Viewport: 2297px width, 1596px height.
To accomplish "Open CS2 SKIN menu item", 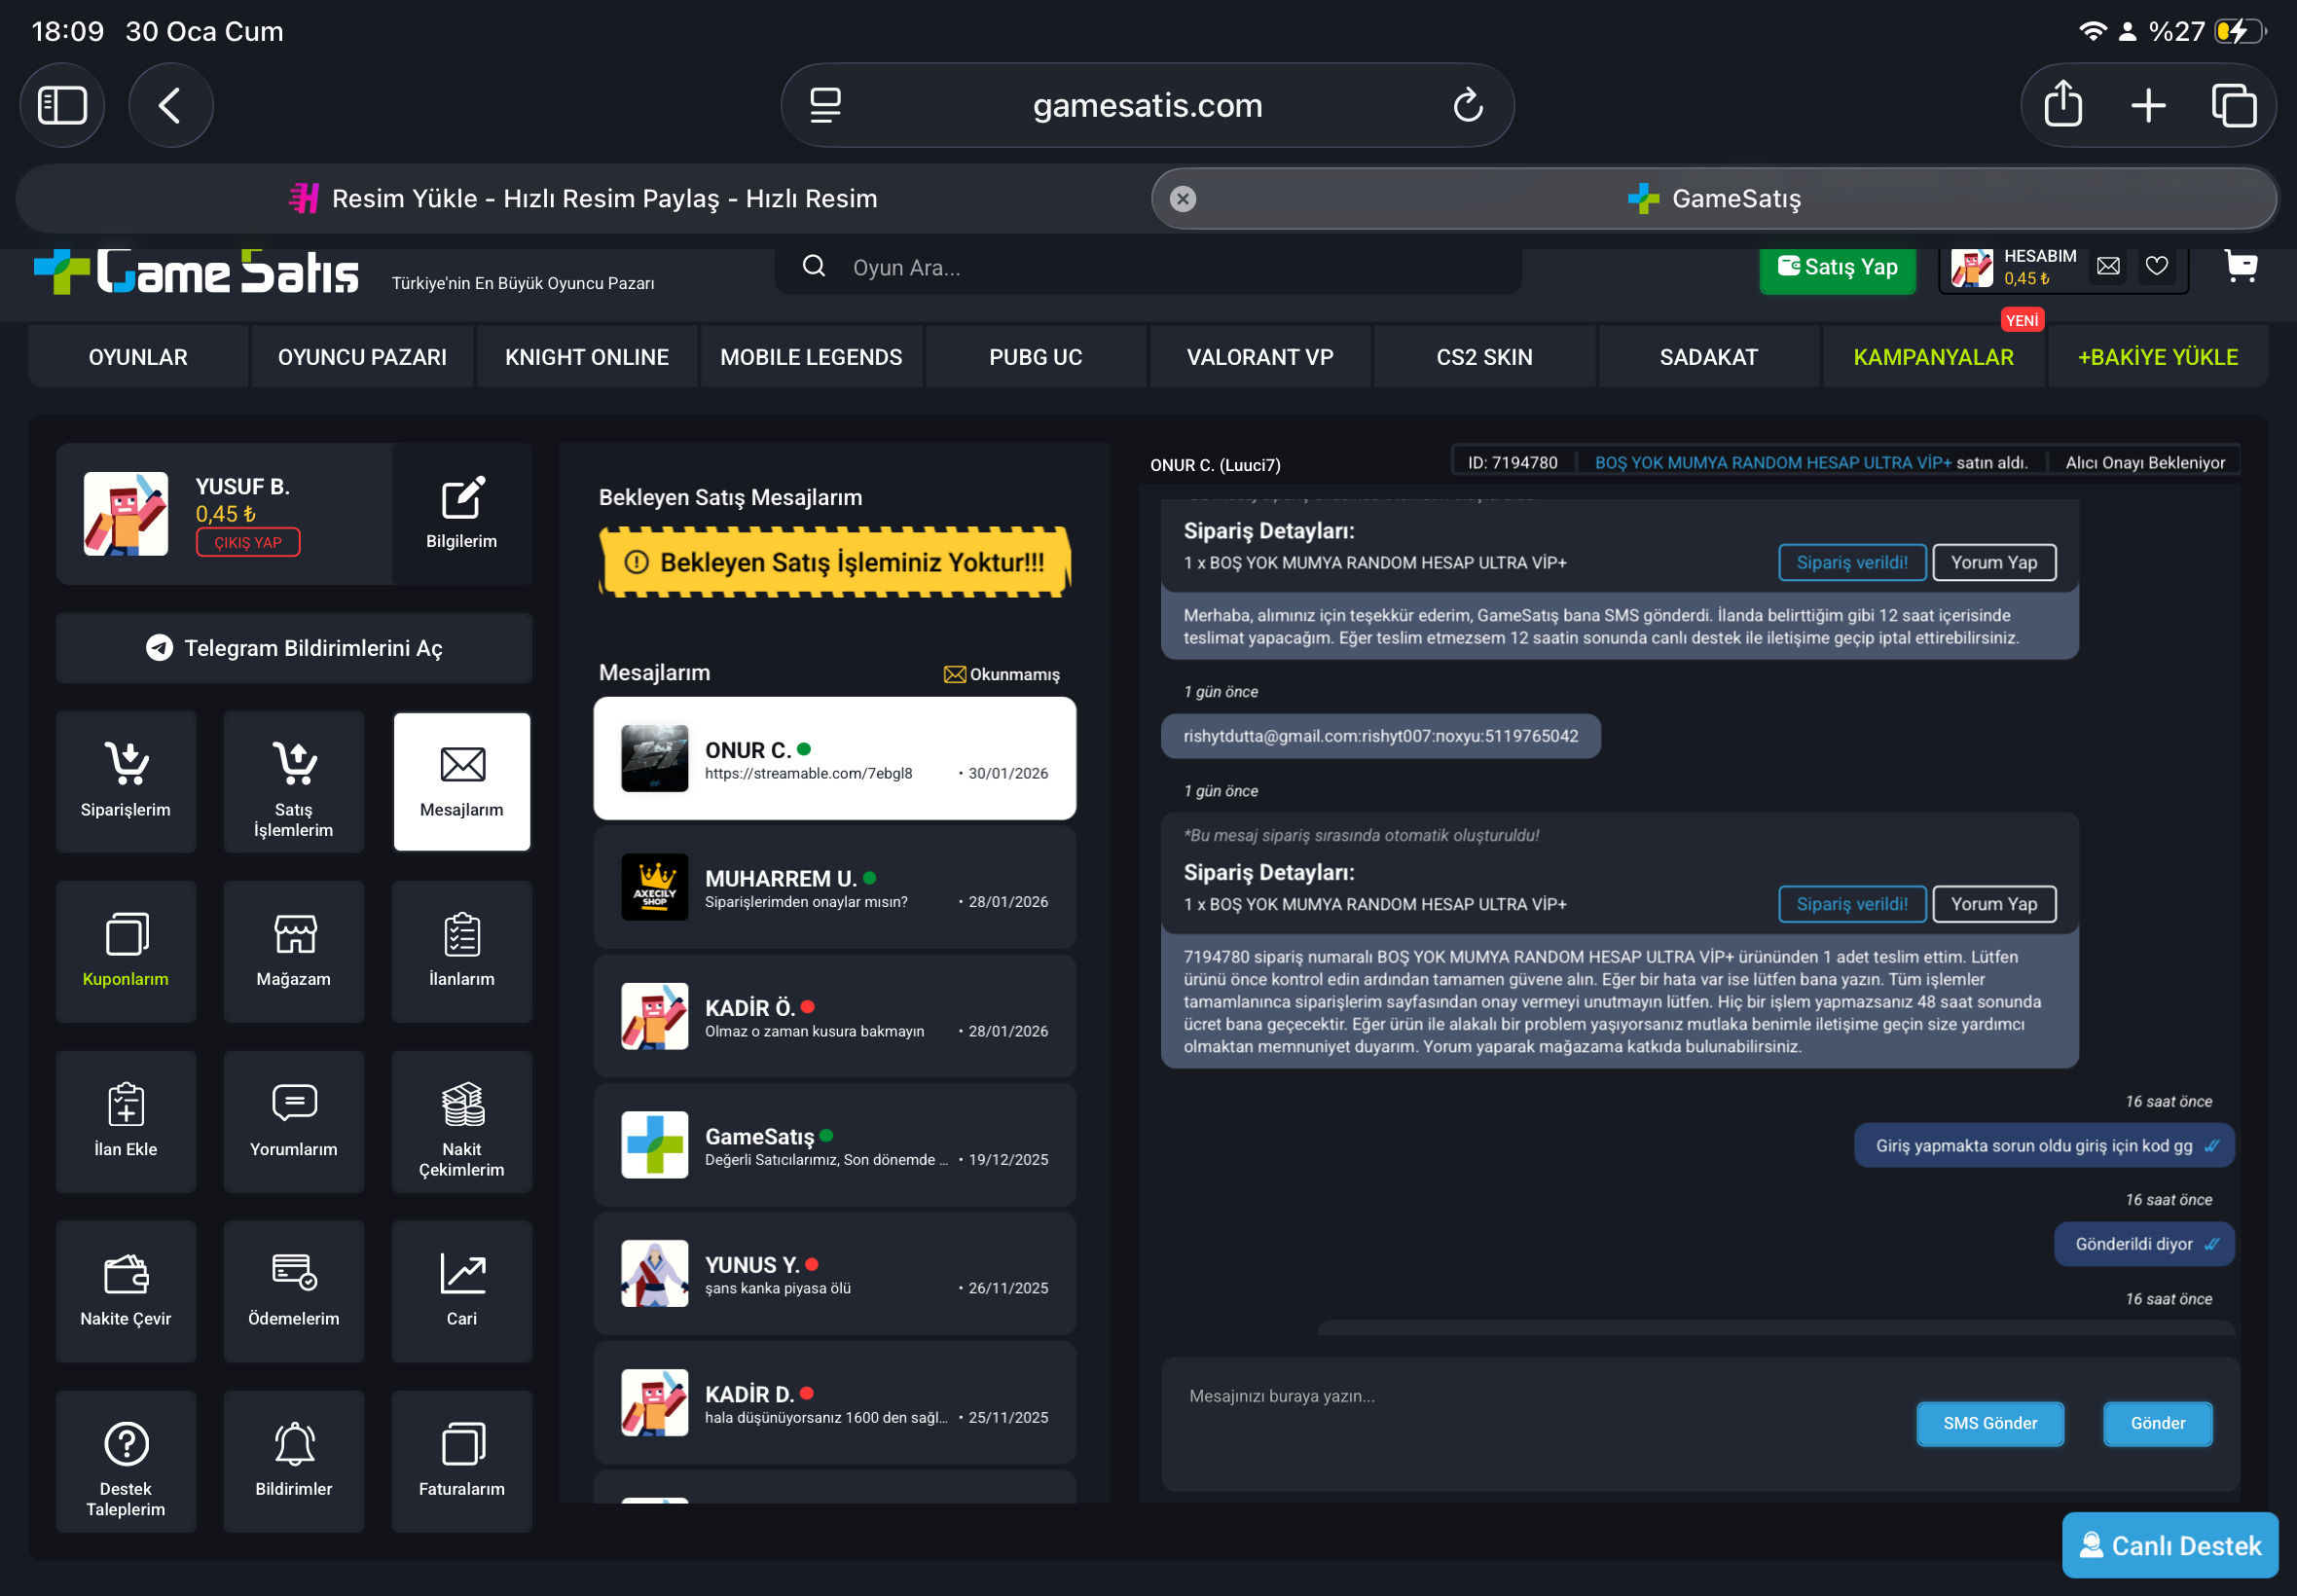I will (1485, 357).
